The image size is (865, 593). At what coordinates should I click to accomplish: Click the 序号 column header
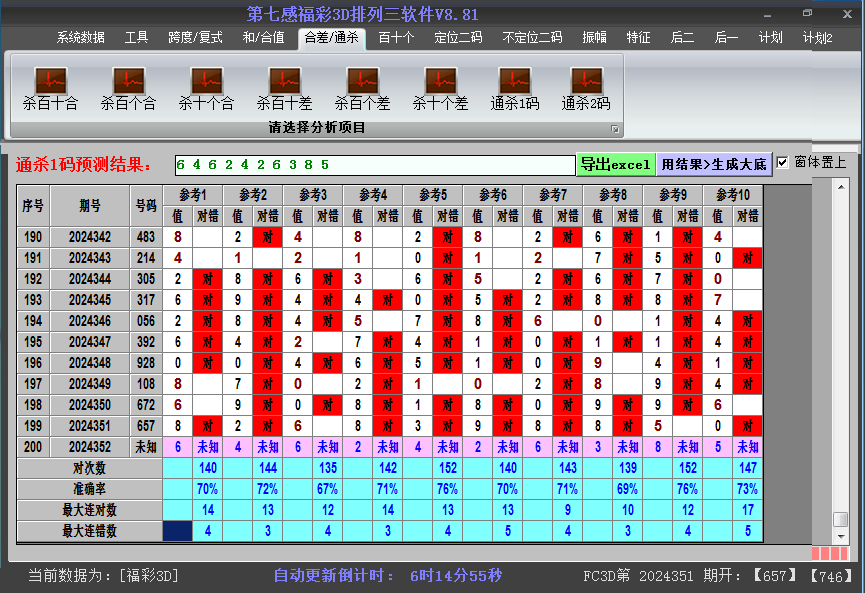click(x=33, y=206)
